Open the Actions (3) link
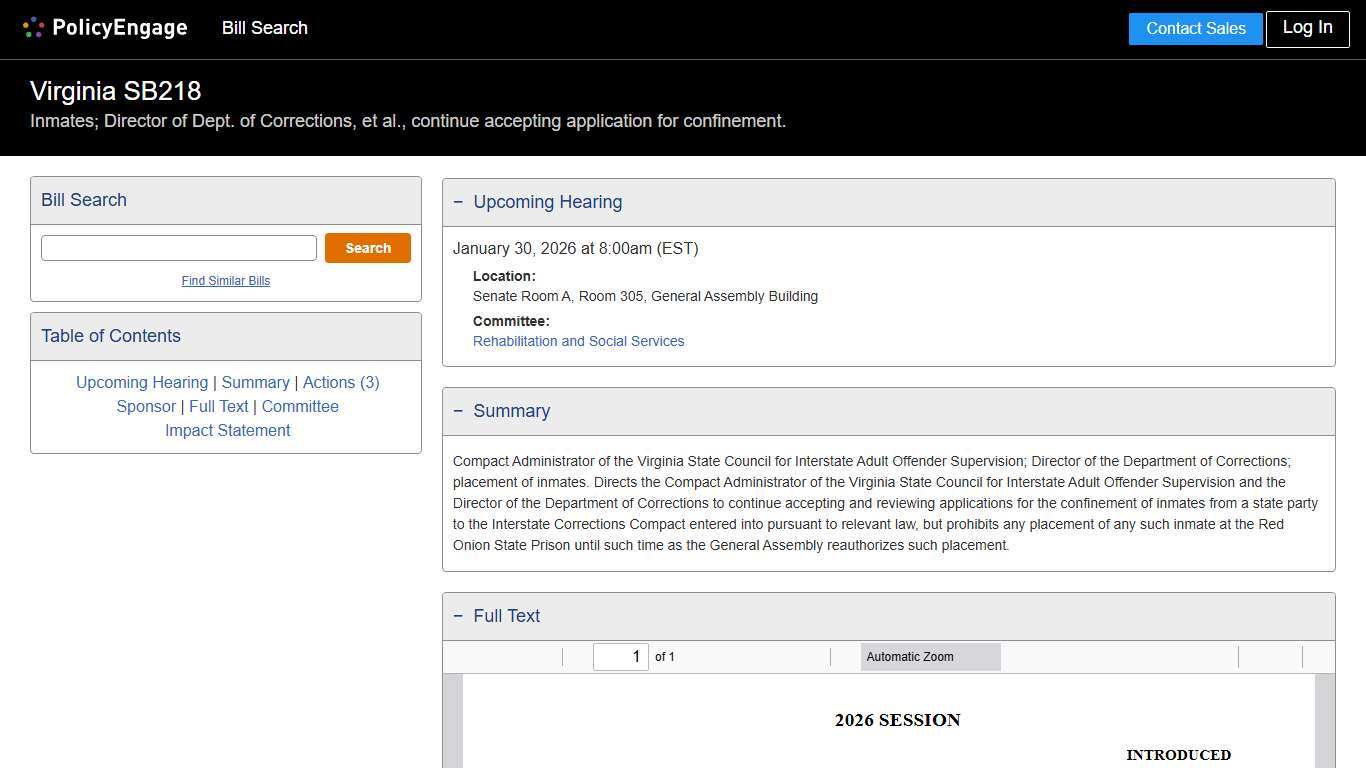 pyautogui.click(x=341, y=382)
